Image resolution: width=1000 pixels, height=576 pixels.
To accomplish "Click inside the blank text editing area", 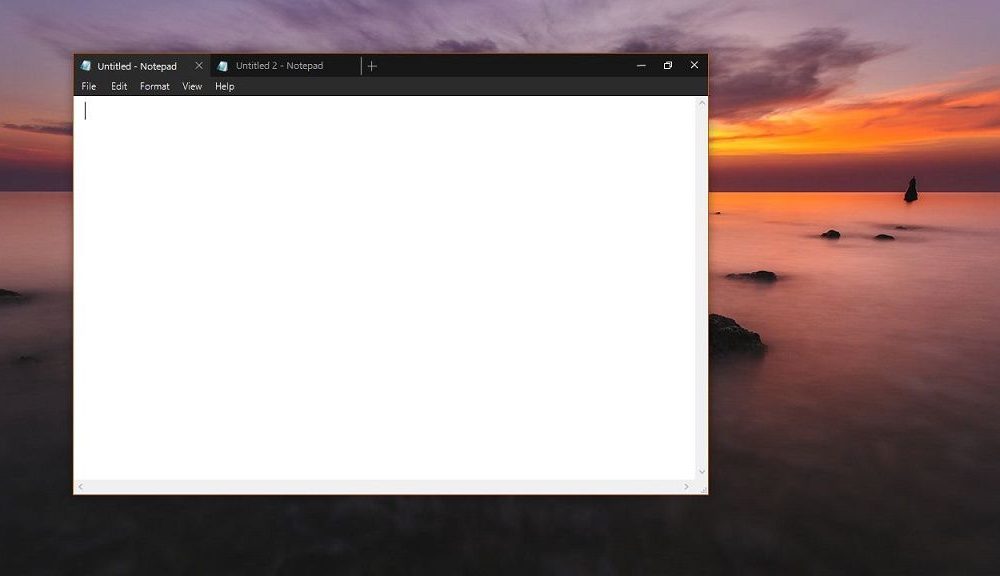I will 385,290.
